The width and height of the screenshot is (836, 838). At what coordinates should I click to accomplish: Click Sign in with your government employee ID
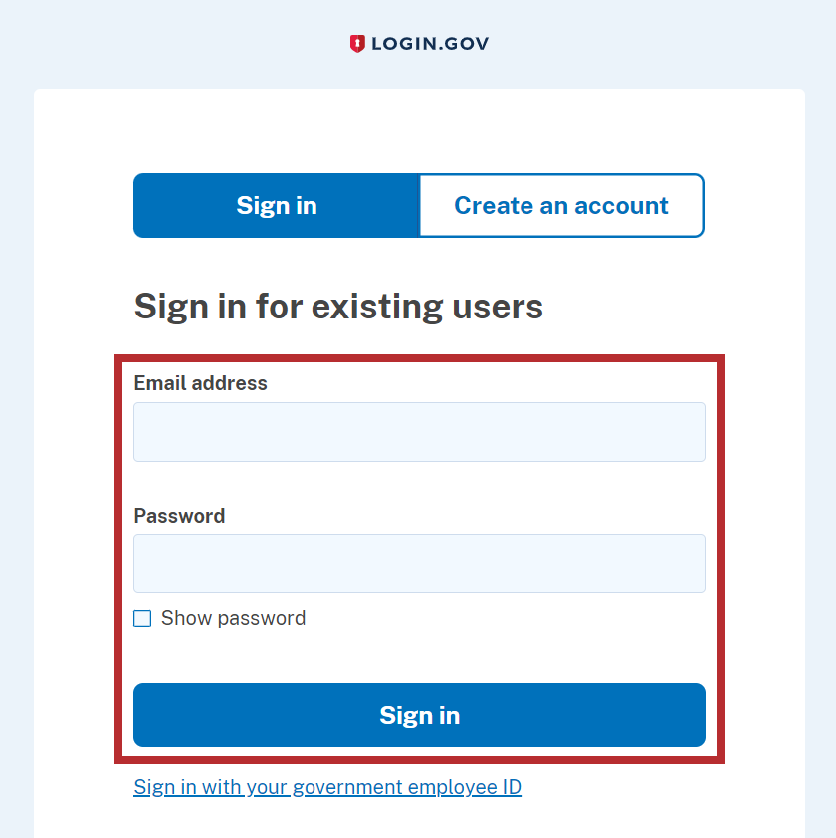click(x=327, y=787)
